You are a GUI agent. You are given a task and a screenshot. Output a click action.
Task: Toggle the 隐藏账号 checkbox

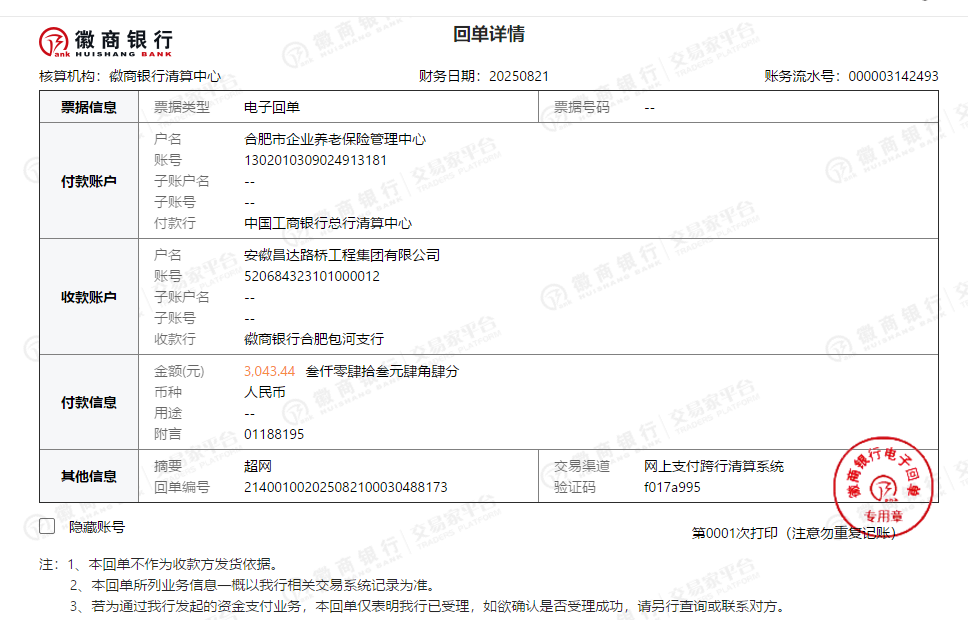(x=47, y=527)
